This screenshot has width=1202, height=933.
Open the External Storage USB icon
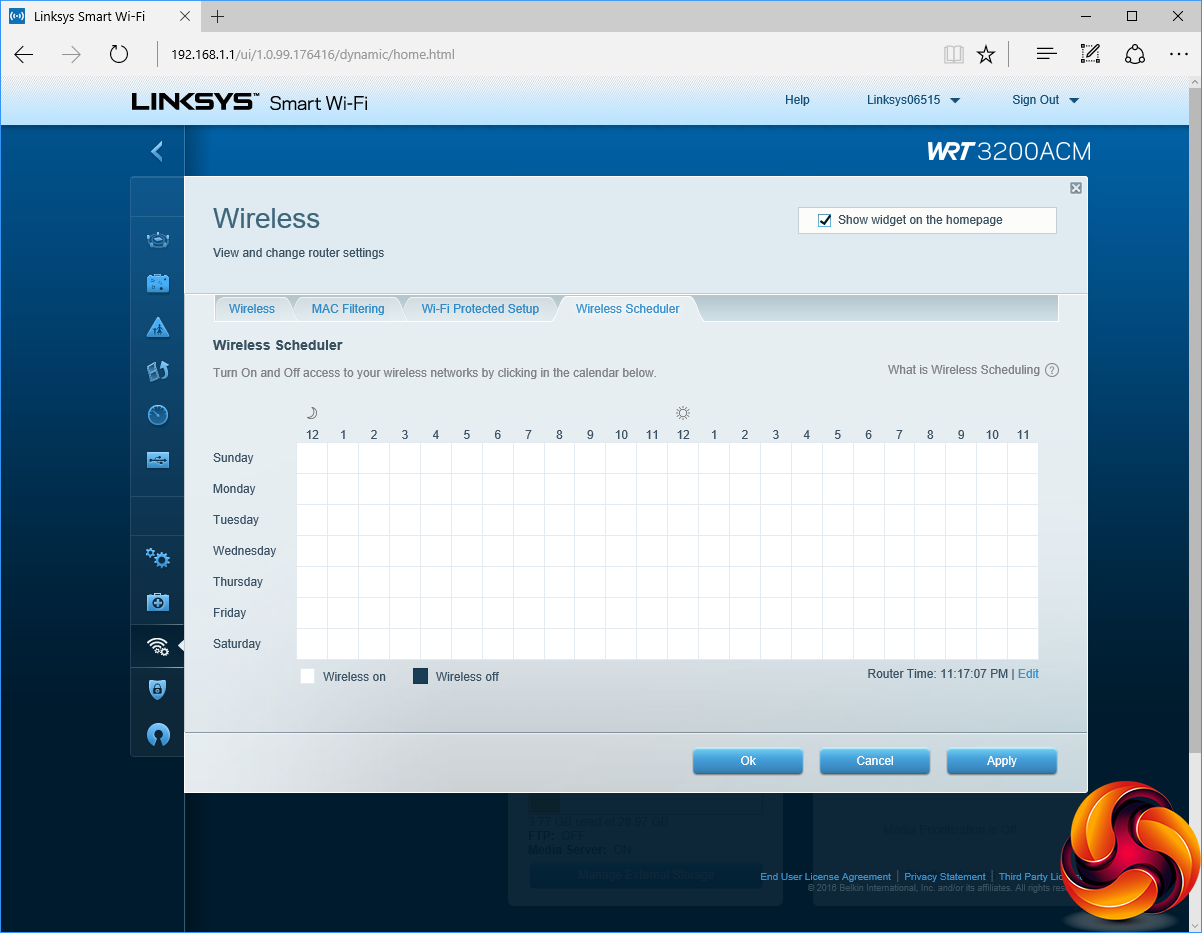[157, 459]
